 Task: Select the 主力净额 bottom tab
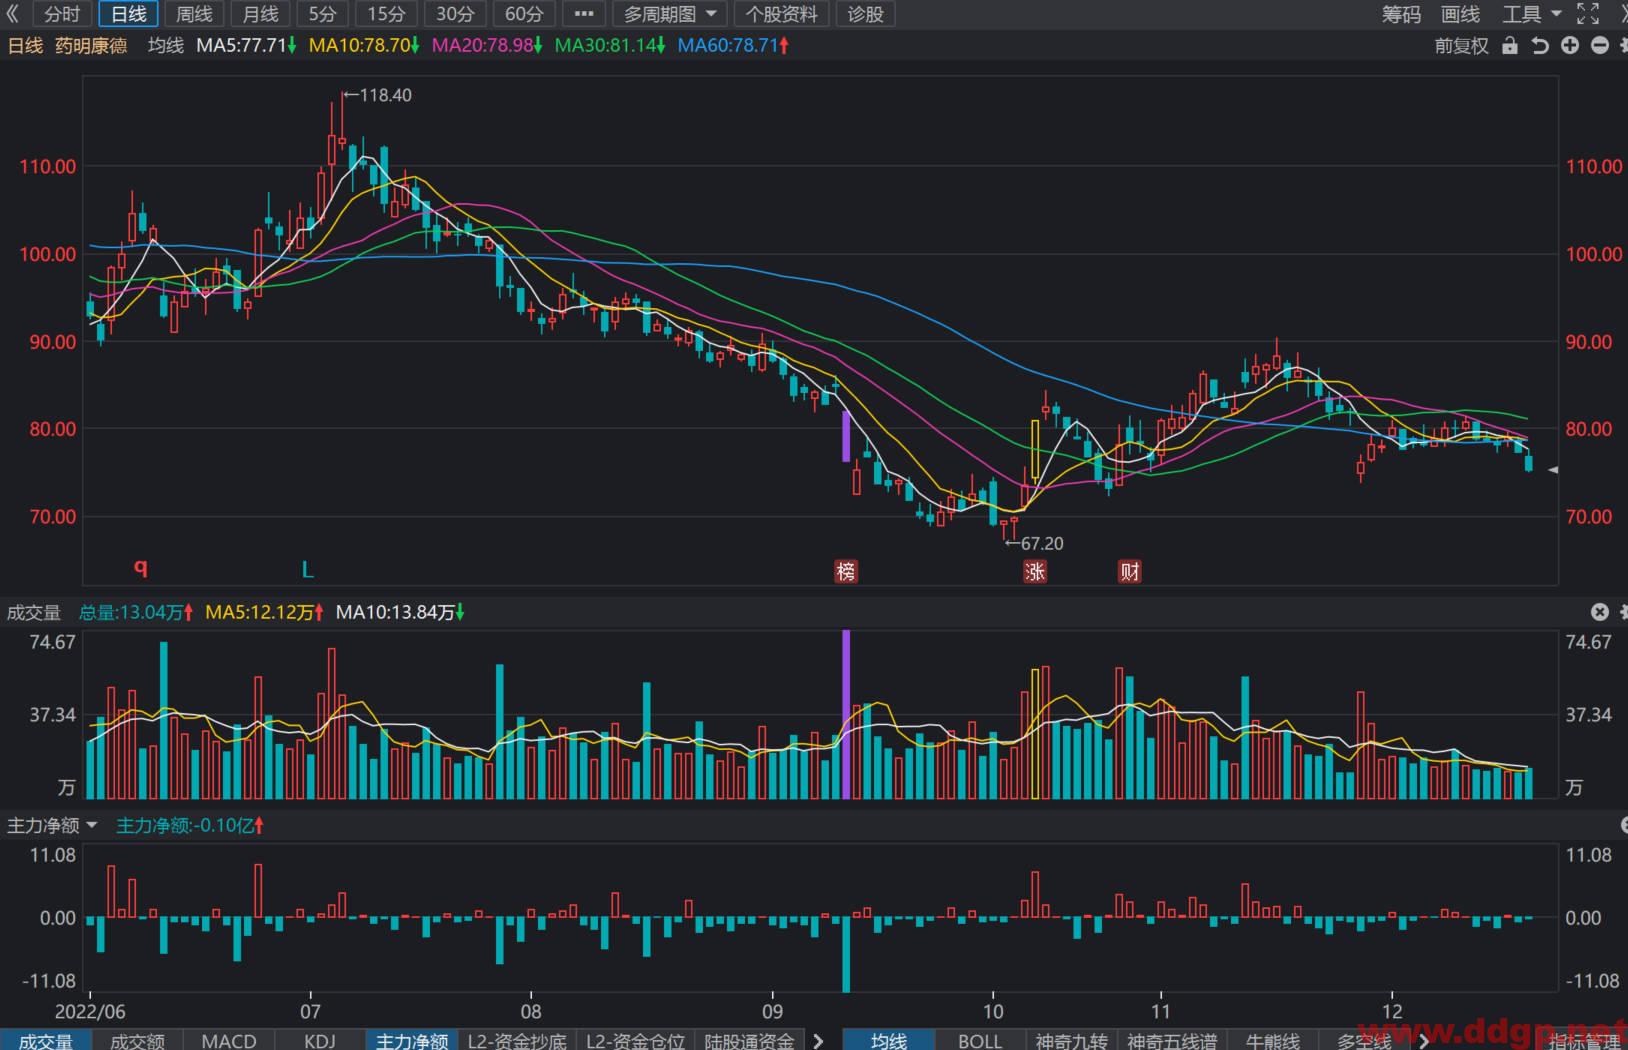[412, 1040]
